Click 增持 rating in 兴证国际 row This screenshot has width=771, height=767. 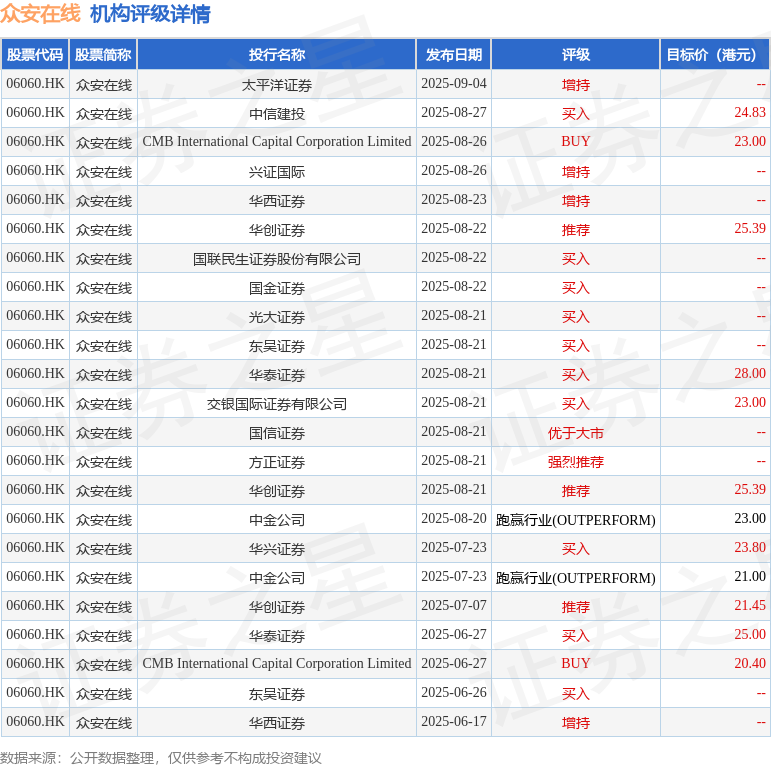pos(576,172)
